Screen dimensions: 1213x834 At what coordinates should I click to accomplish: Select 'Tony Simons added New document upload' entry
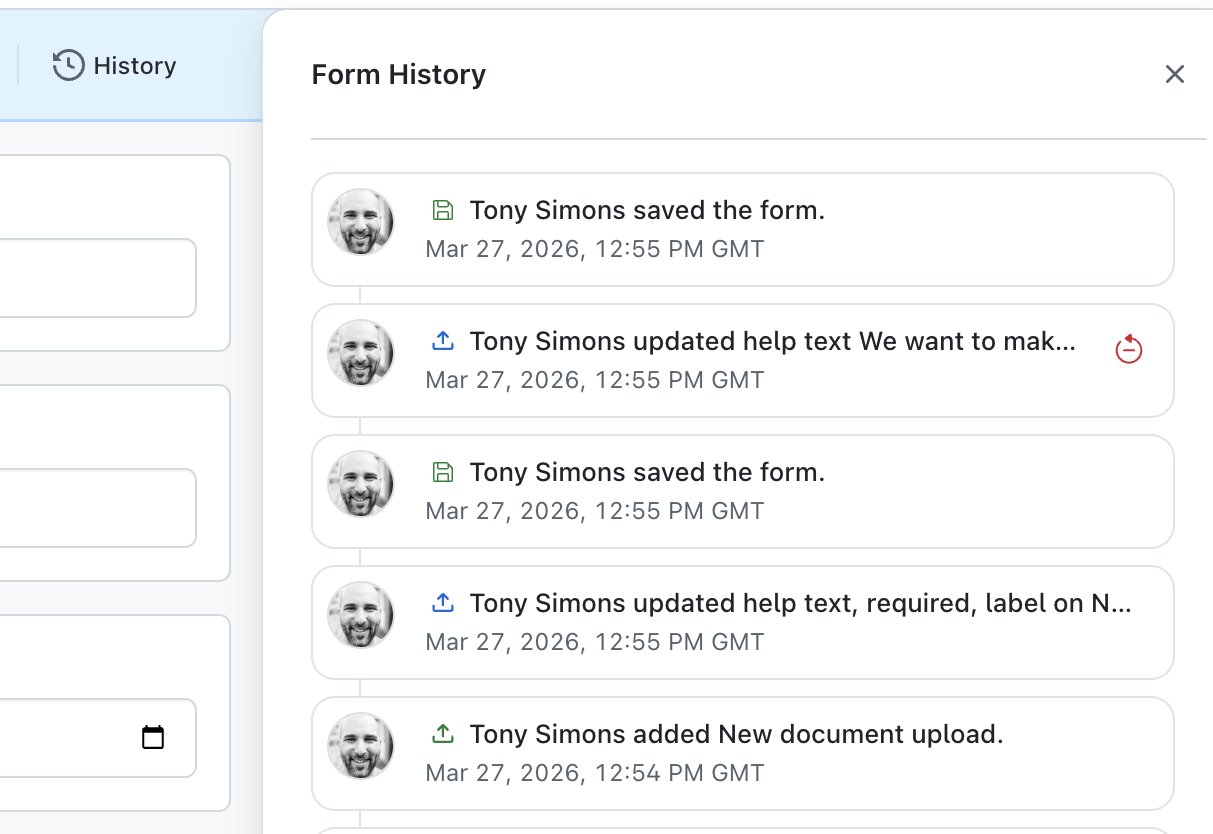coord(736,734)
